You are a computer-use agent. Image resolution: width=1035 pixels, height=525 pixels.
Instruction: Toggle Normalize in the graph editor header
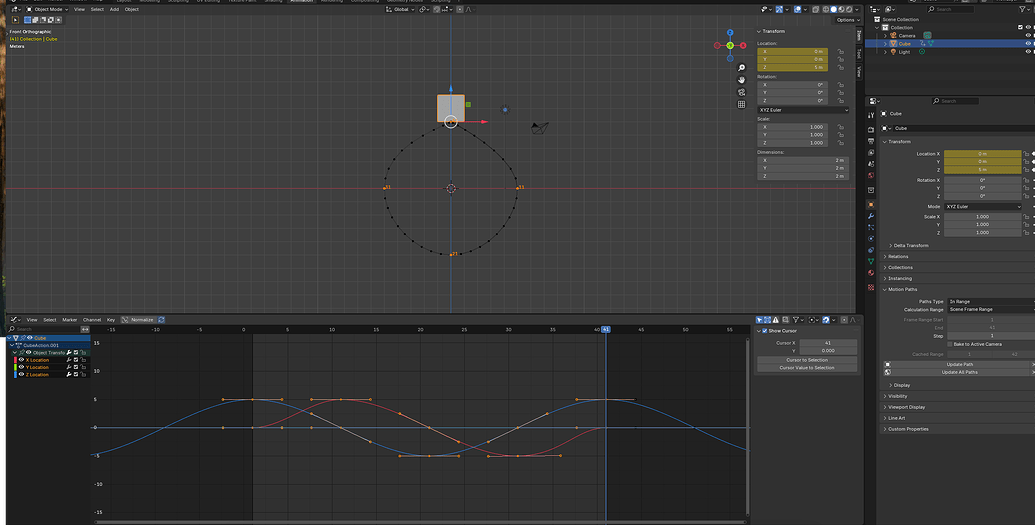pos(137,320)
